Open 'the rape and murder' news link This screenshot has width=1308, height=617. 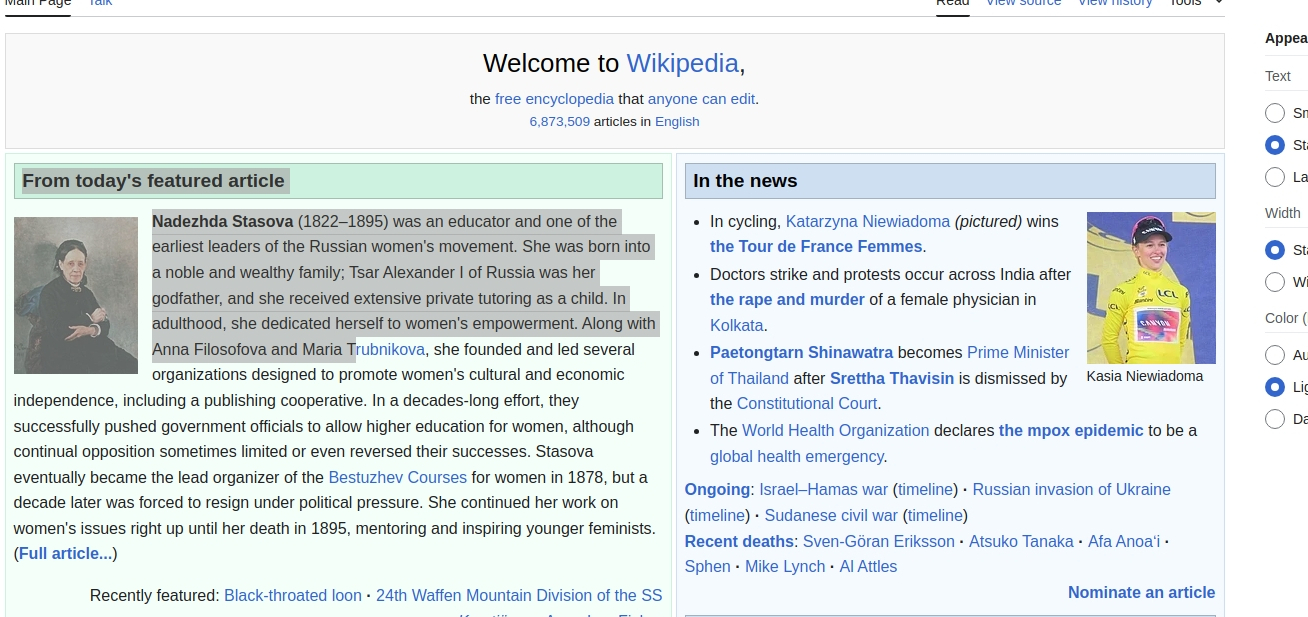pos(787,299)
